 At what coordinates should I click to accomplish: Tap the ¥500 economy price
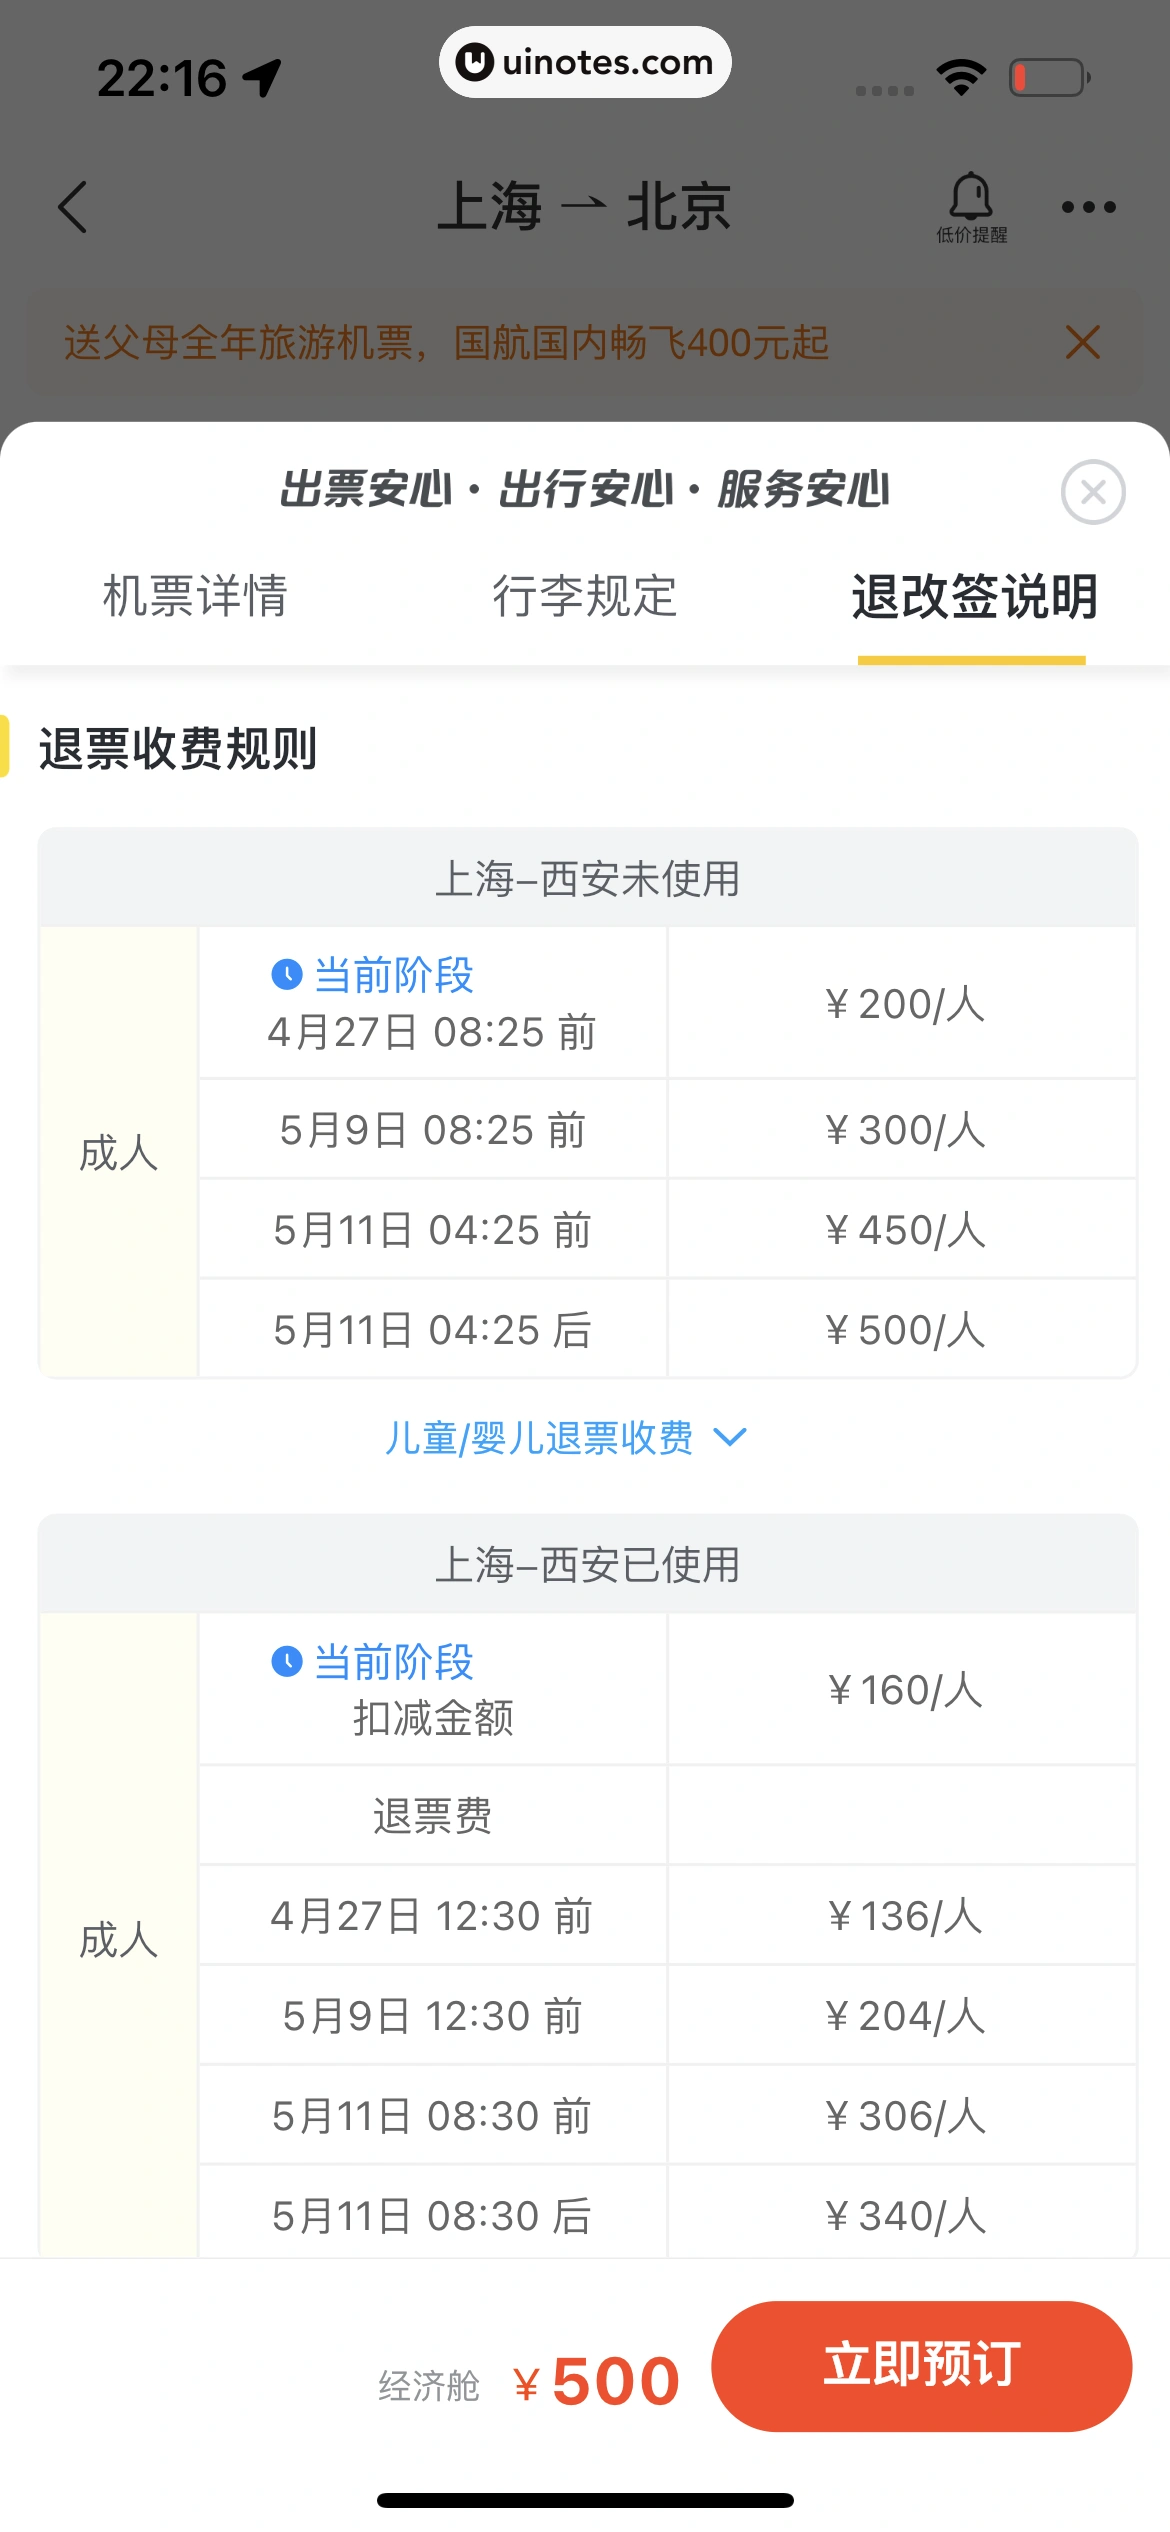click(596, 2381)
